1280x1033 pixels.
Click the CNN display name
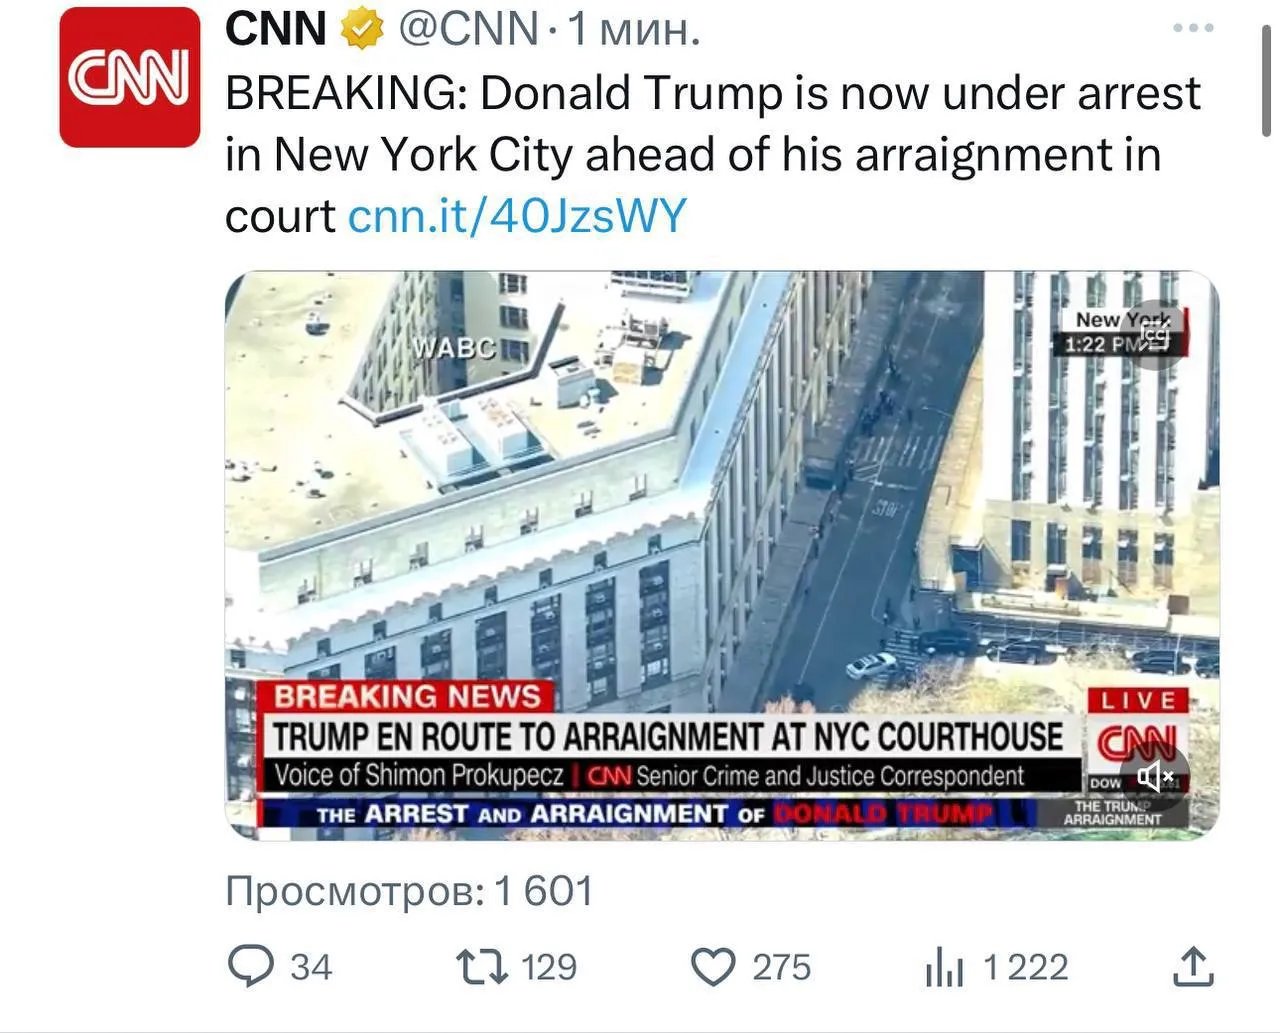pyautogui.click(x=275, y=30)
